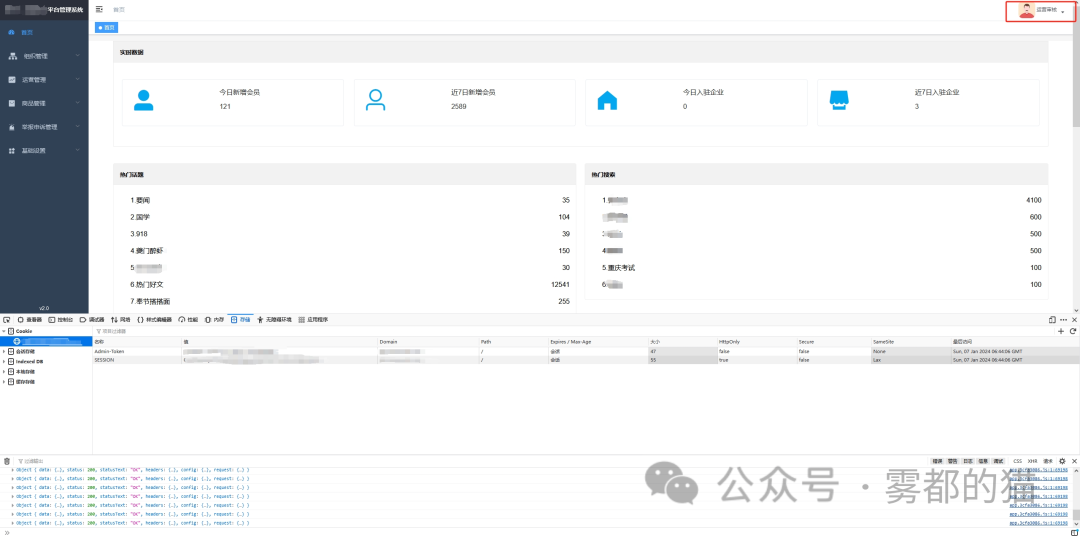Expand the 举报申诉管理 sidebar menu
Image resolution: width=1080 pixels, height=543 pixels.
[44, 127]
